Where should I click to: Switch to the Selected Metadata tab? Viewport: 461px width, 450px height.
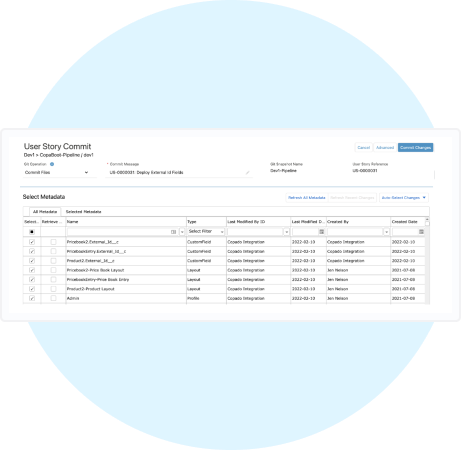(x=83, y=212)
